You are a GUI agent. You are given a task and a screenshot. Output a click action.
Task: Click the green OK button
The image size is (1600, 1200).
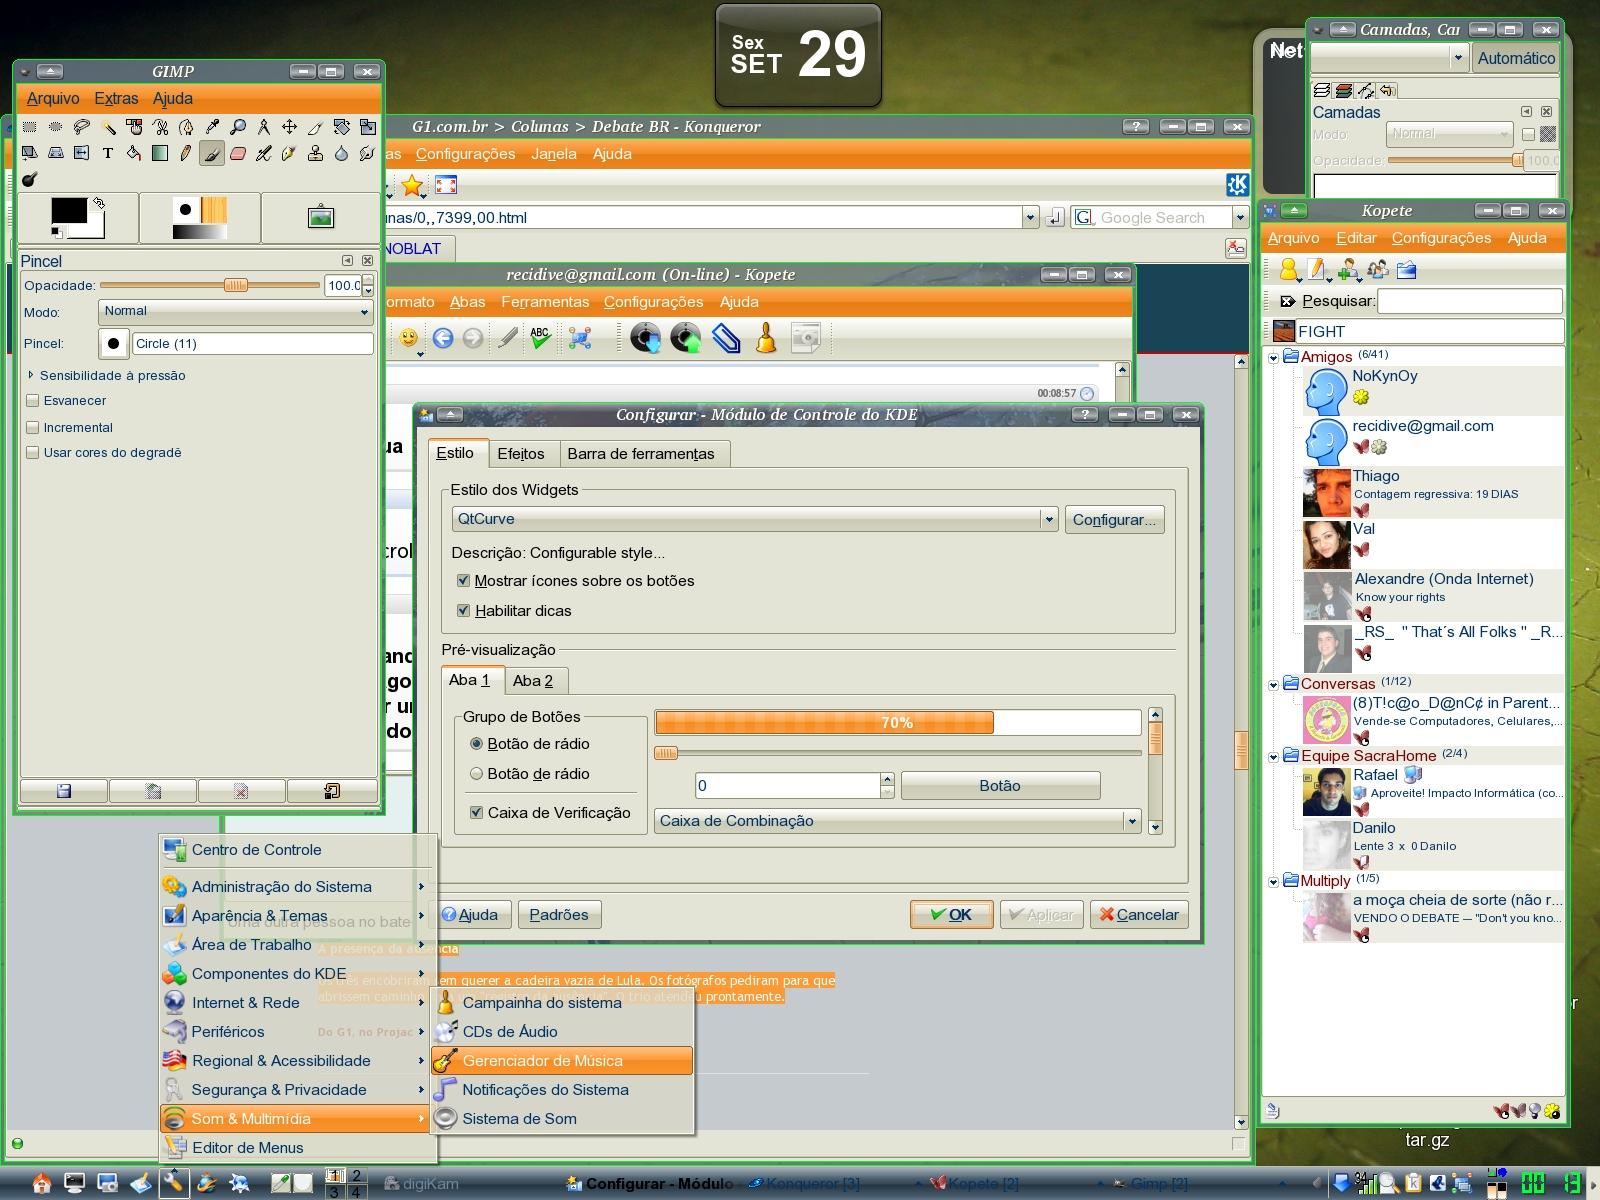(951, 914)
